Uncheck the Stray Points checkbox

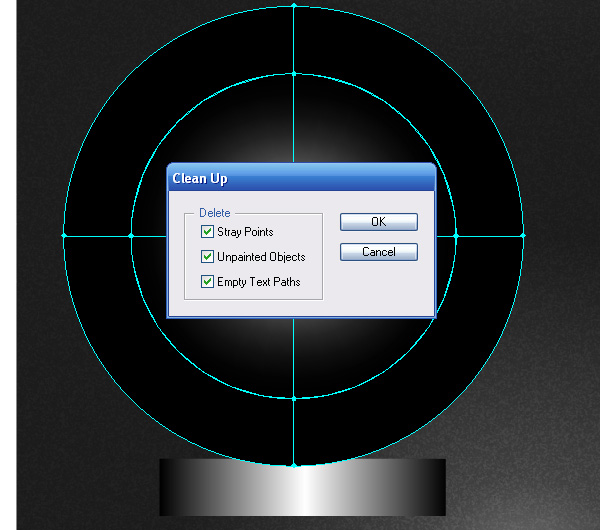207,232
